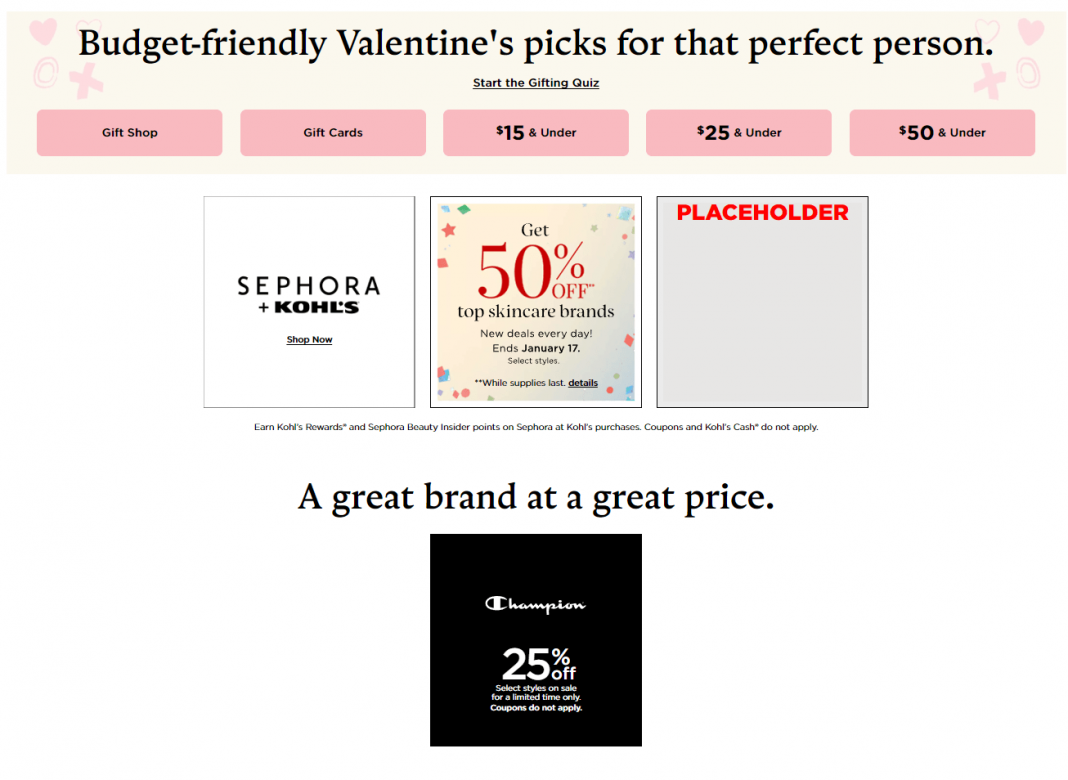Open the skincare offer details link
1068x780 pixels.
click(x=583, y=382)
